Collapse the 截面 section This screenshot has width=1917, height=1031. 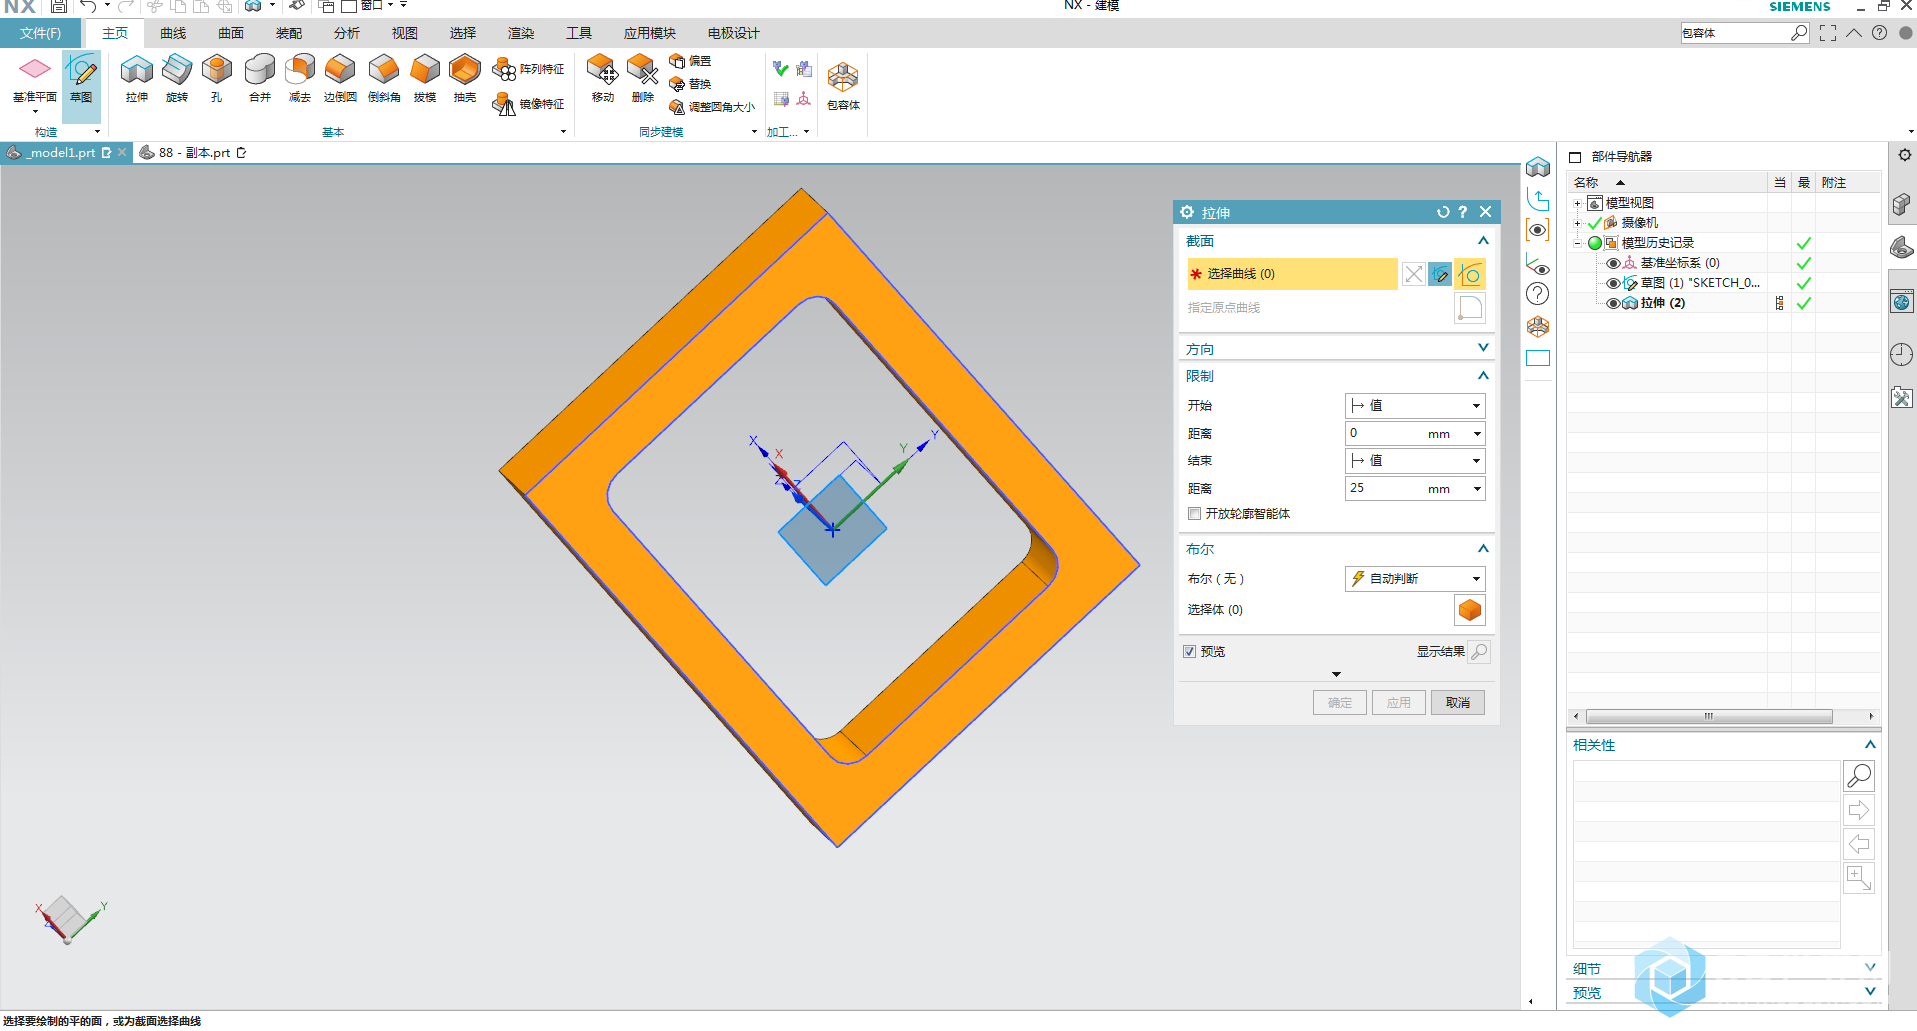pyautogui.click(x=1483, y=241)
